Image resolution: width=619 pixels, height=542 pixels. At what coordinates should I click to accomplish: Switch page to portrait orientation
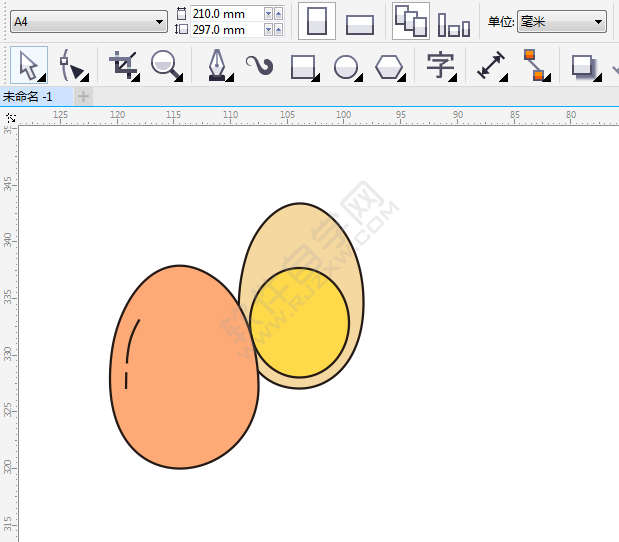(317, 21)
